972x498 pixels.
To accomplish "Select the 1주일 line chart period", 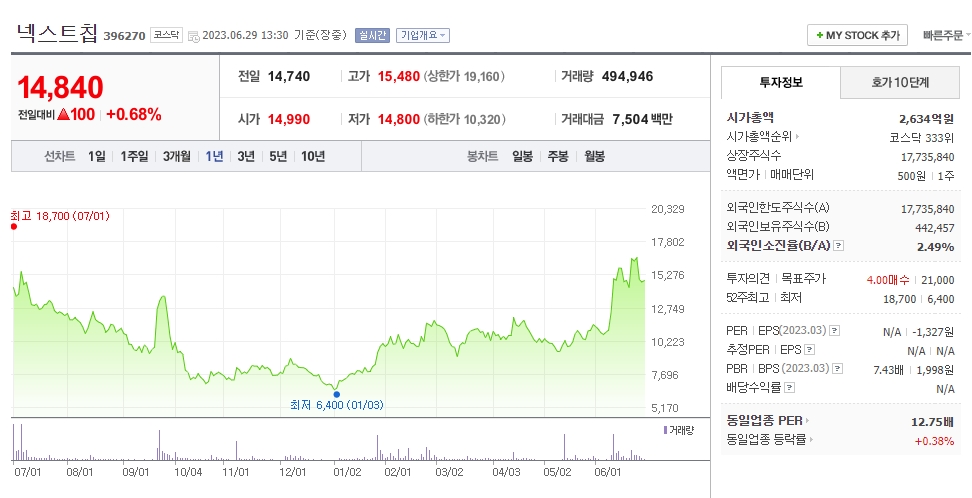I will coord(135,156).
